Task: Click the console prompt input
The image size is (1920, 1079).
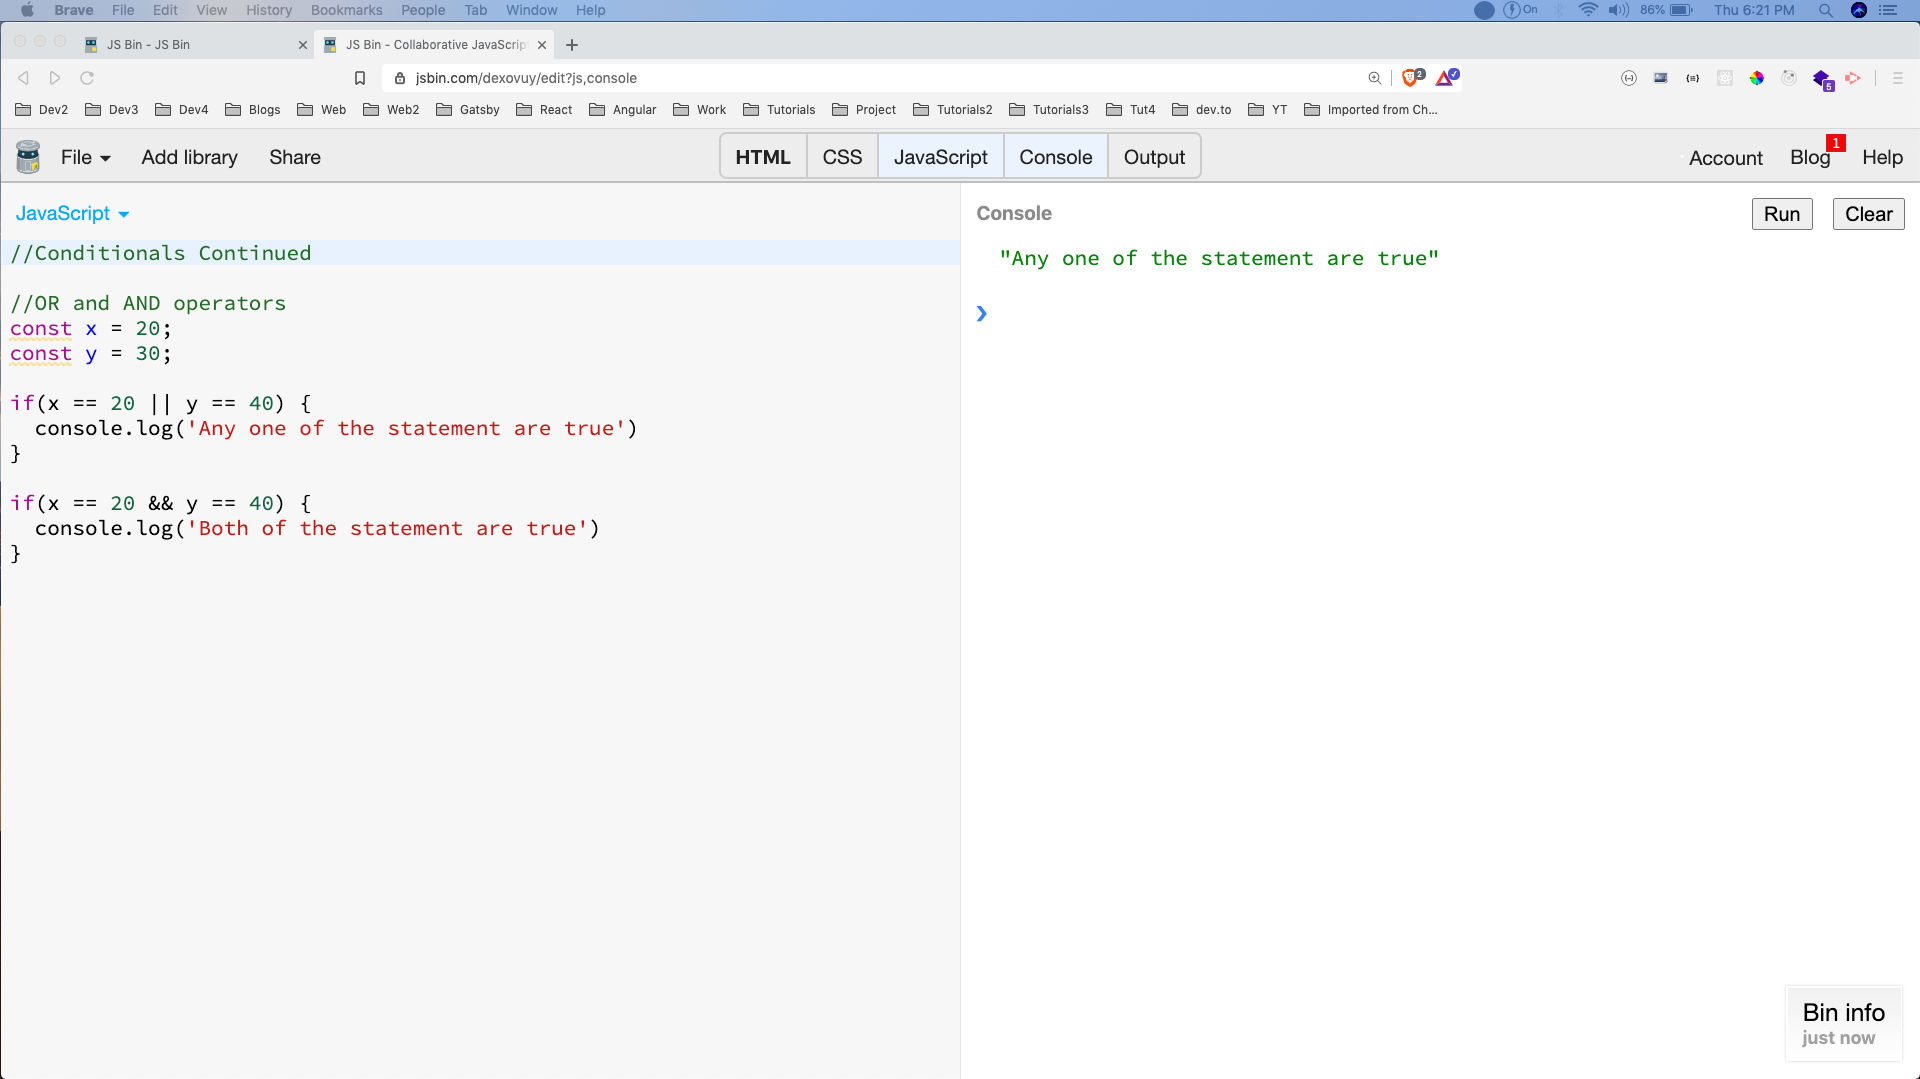Action: (x=1440, y=314)
